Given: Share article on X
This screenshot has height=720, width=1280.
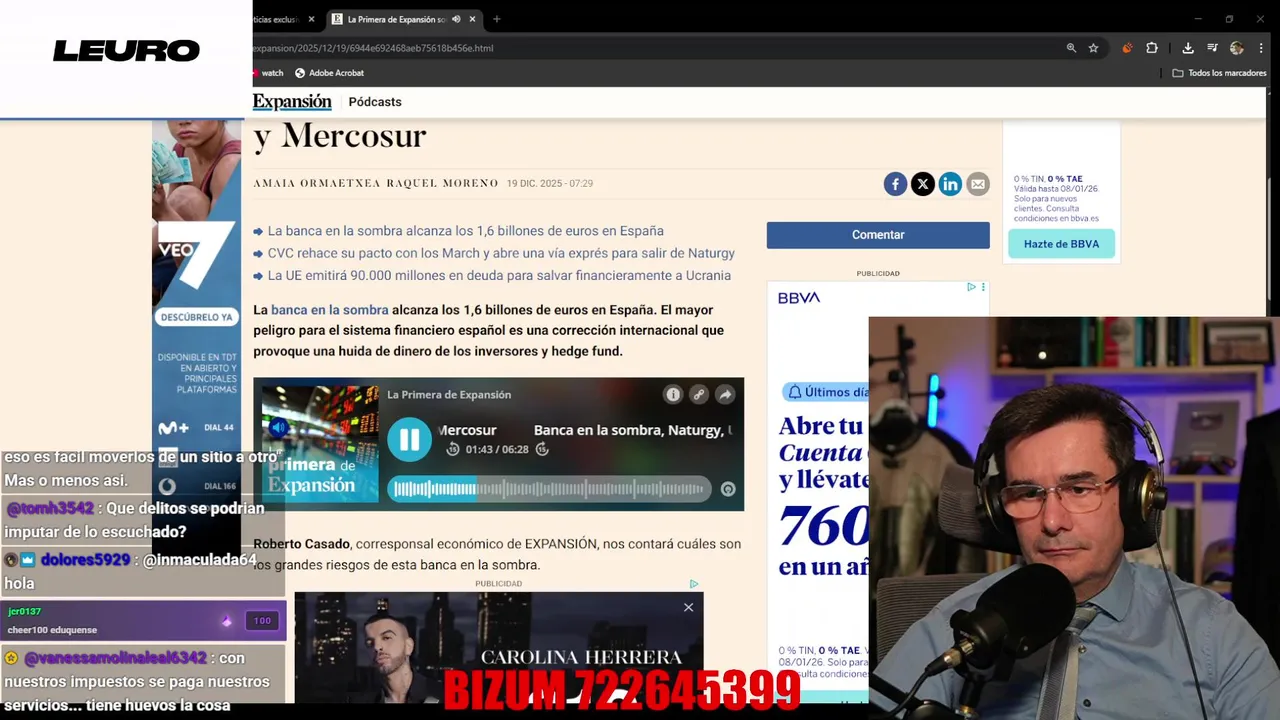Looking at the screenshot, I should click(923, 184).
